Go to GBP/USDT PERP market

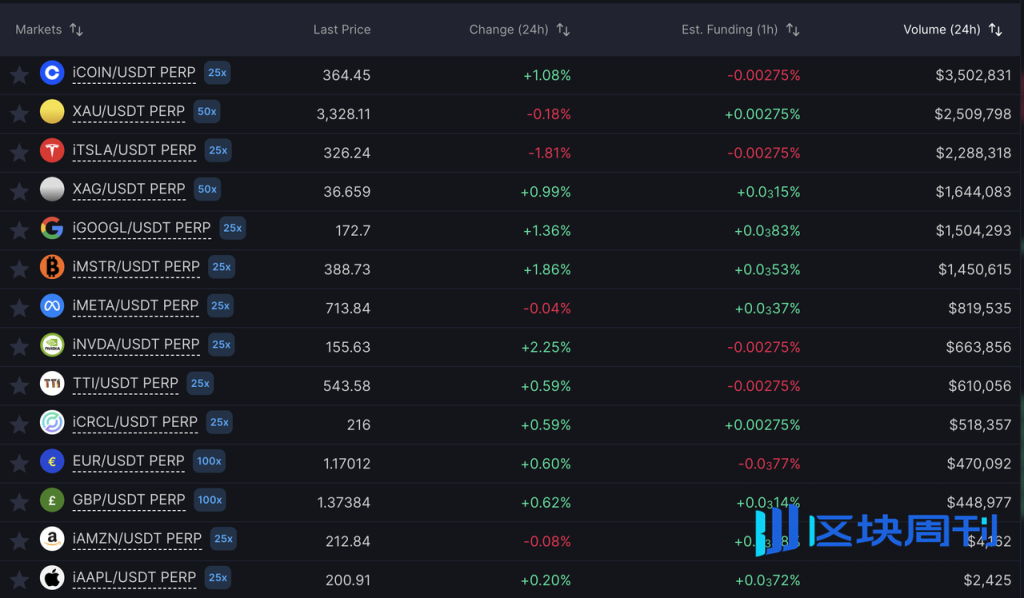coord(129,500)
